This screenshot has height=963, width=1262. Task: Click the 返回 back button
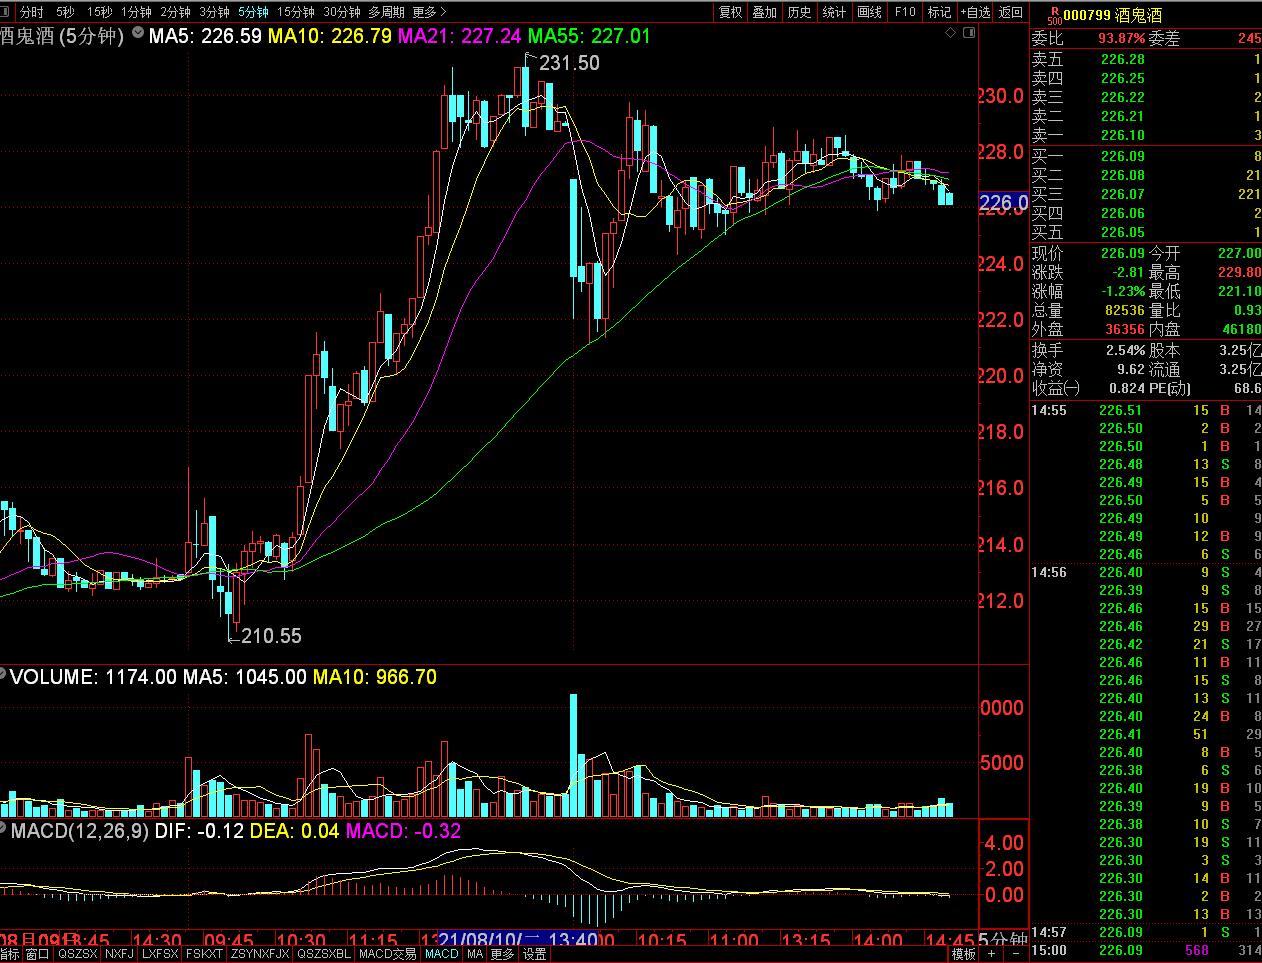(x=1011, y=12)
